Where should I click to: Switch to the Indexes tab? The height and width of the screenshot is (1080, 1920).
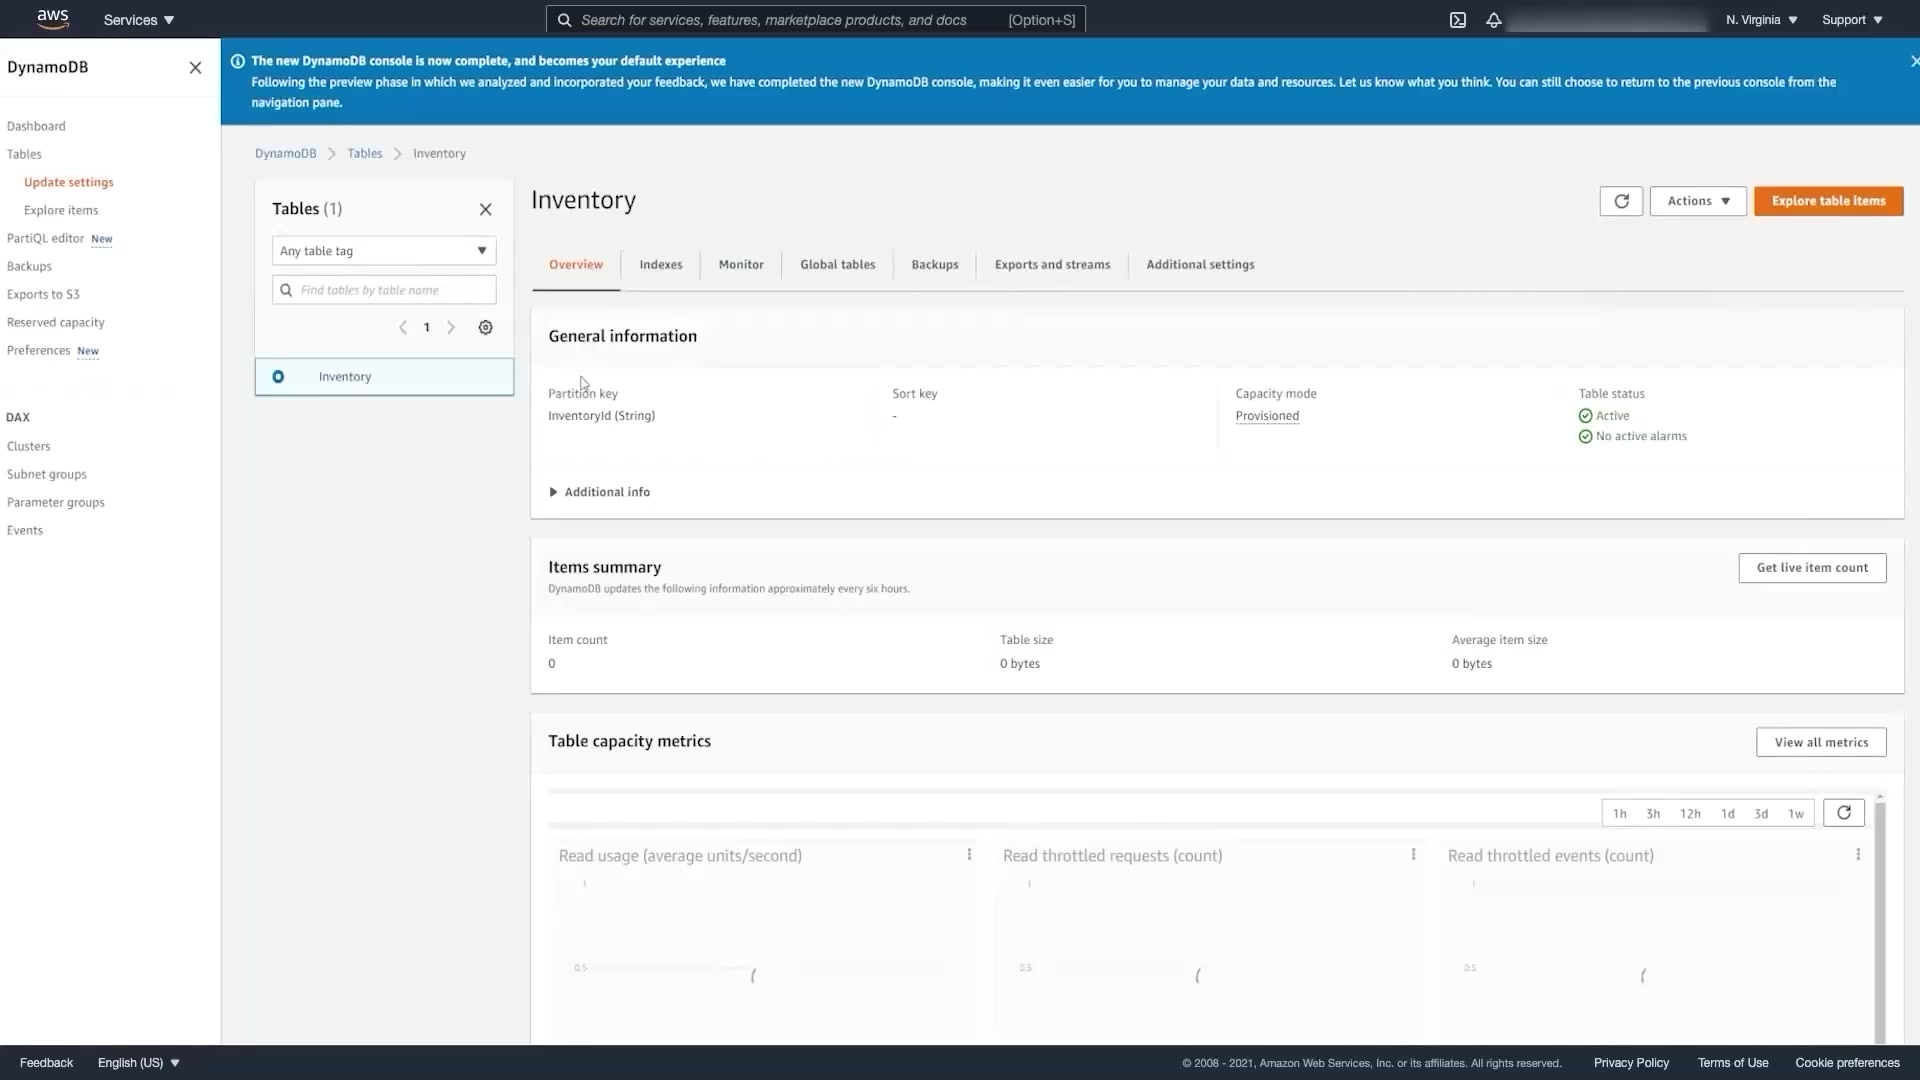pyautogui.click(x=661, y=265)
